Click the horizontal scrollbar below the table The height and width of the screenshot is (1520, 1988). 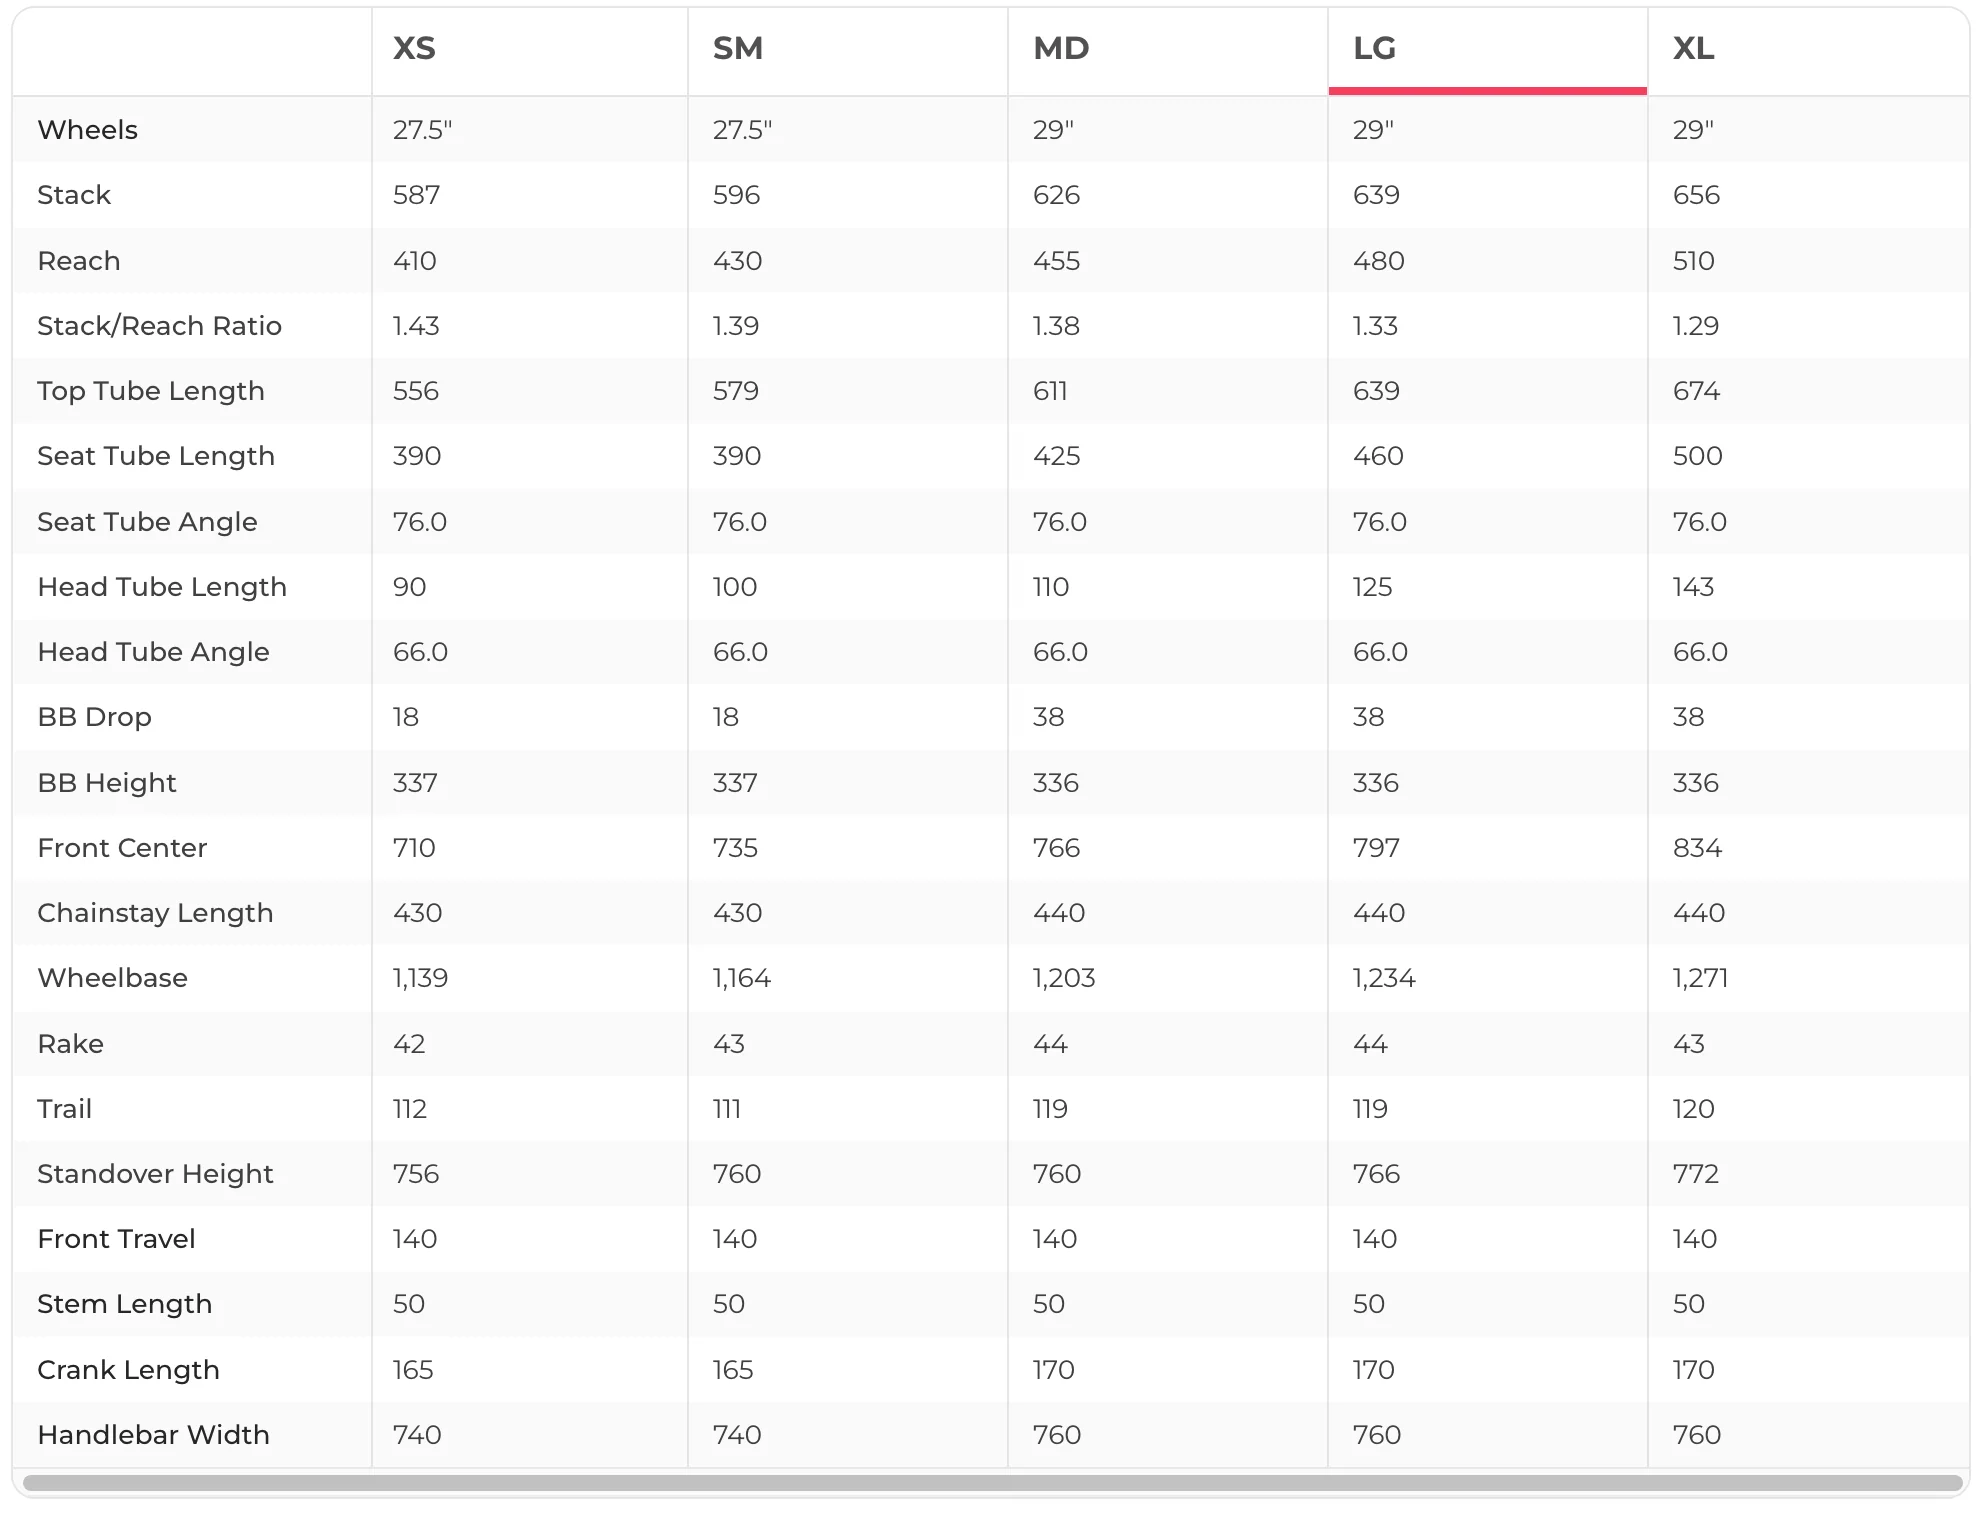[992, 1482]
